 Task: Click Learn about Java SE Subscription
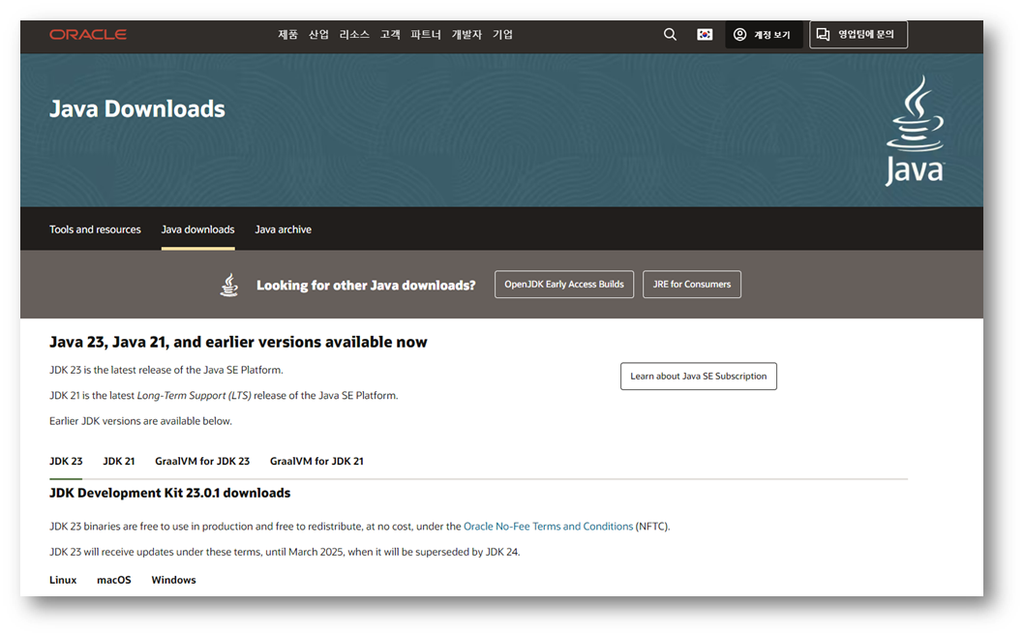tap(699, 376)
